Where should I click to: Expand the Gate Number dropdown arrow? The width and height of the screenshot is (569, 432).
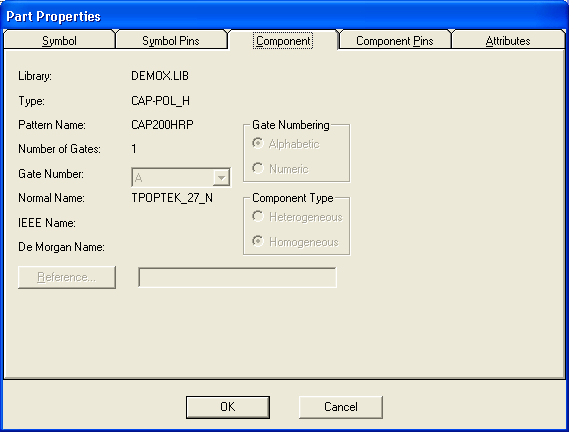(221, 178)
